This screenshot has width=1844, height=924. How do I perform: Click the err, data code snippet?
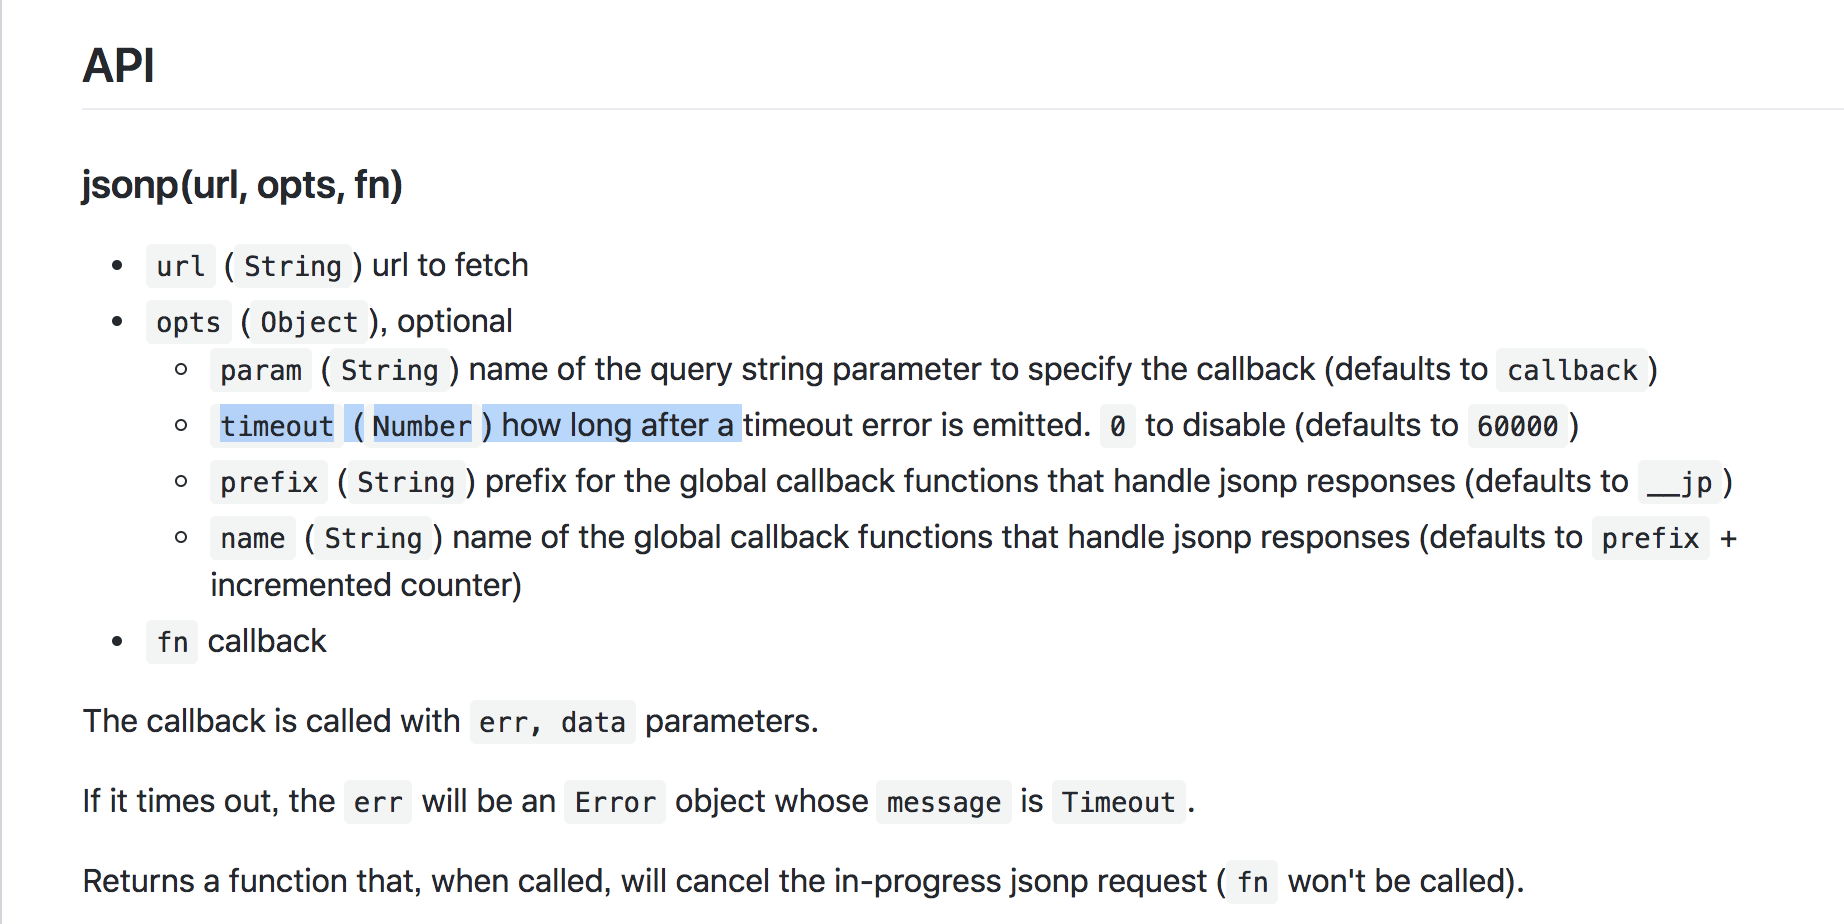click(x=552, y=722)
